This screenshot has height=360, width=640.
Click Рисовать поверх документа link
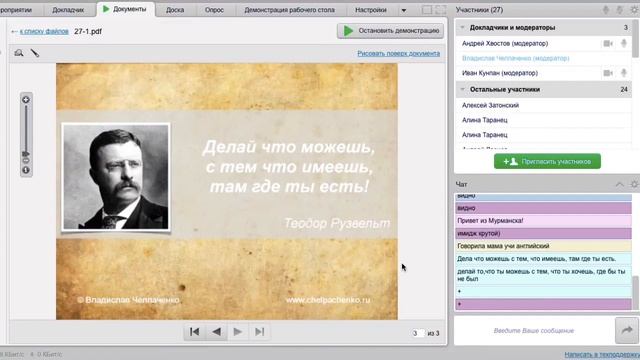click(x=398, y=53)
